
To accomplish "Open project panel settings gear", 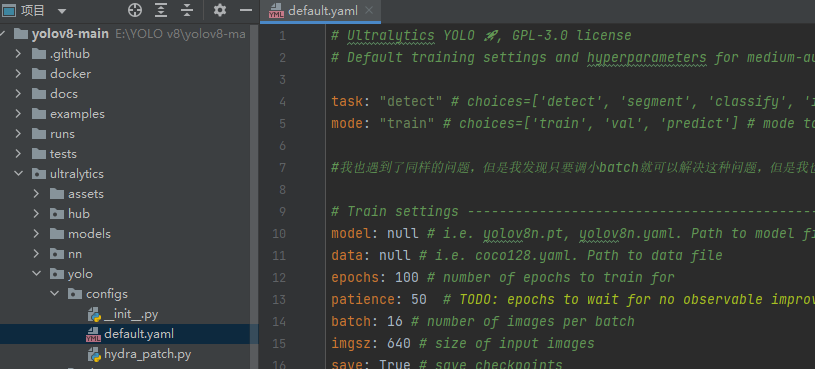I will 220,10.
